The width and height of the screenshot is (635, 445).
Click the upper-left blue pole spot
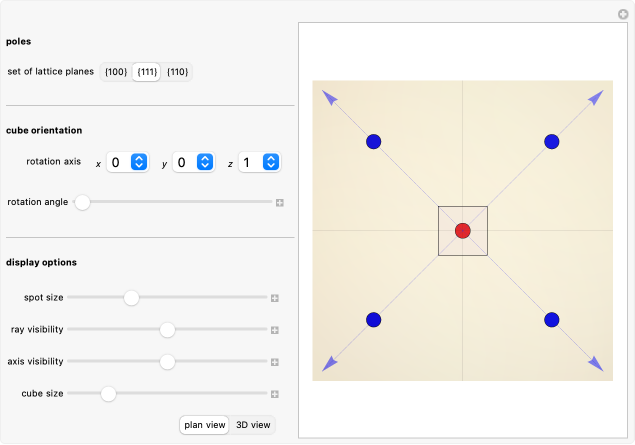[x=373, y=142]
